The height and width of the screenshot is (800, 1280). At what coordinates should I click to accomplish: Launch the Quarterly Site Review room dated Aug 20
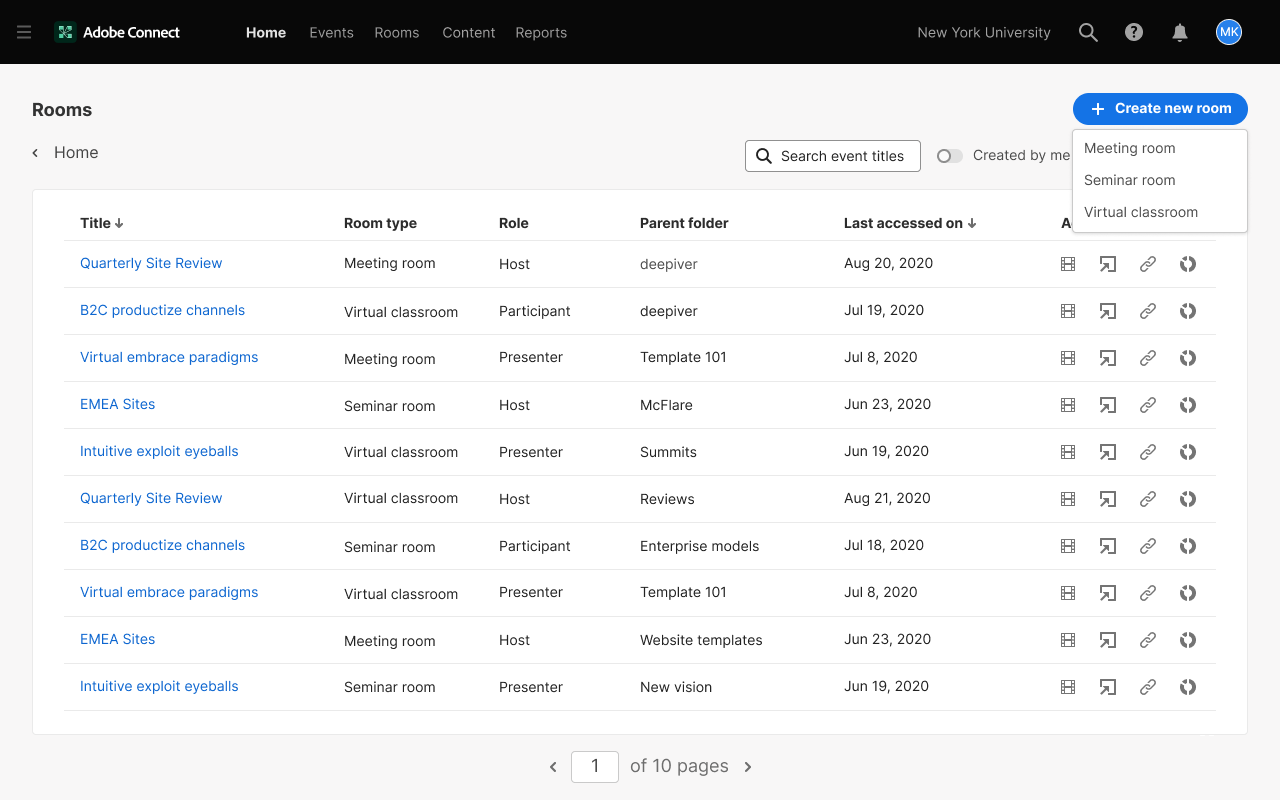1108,264
